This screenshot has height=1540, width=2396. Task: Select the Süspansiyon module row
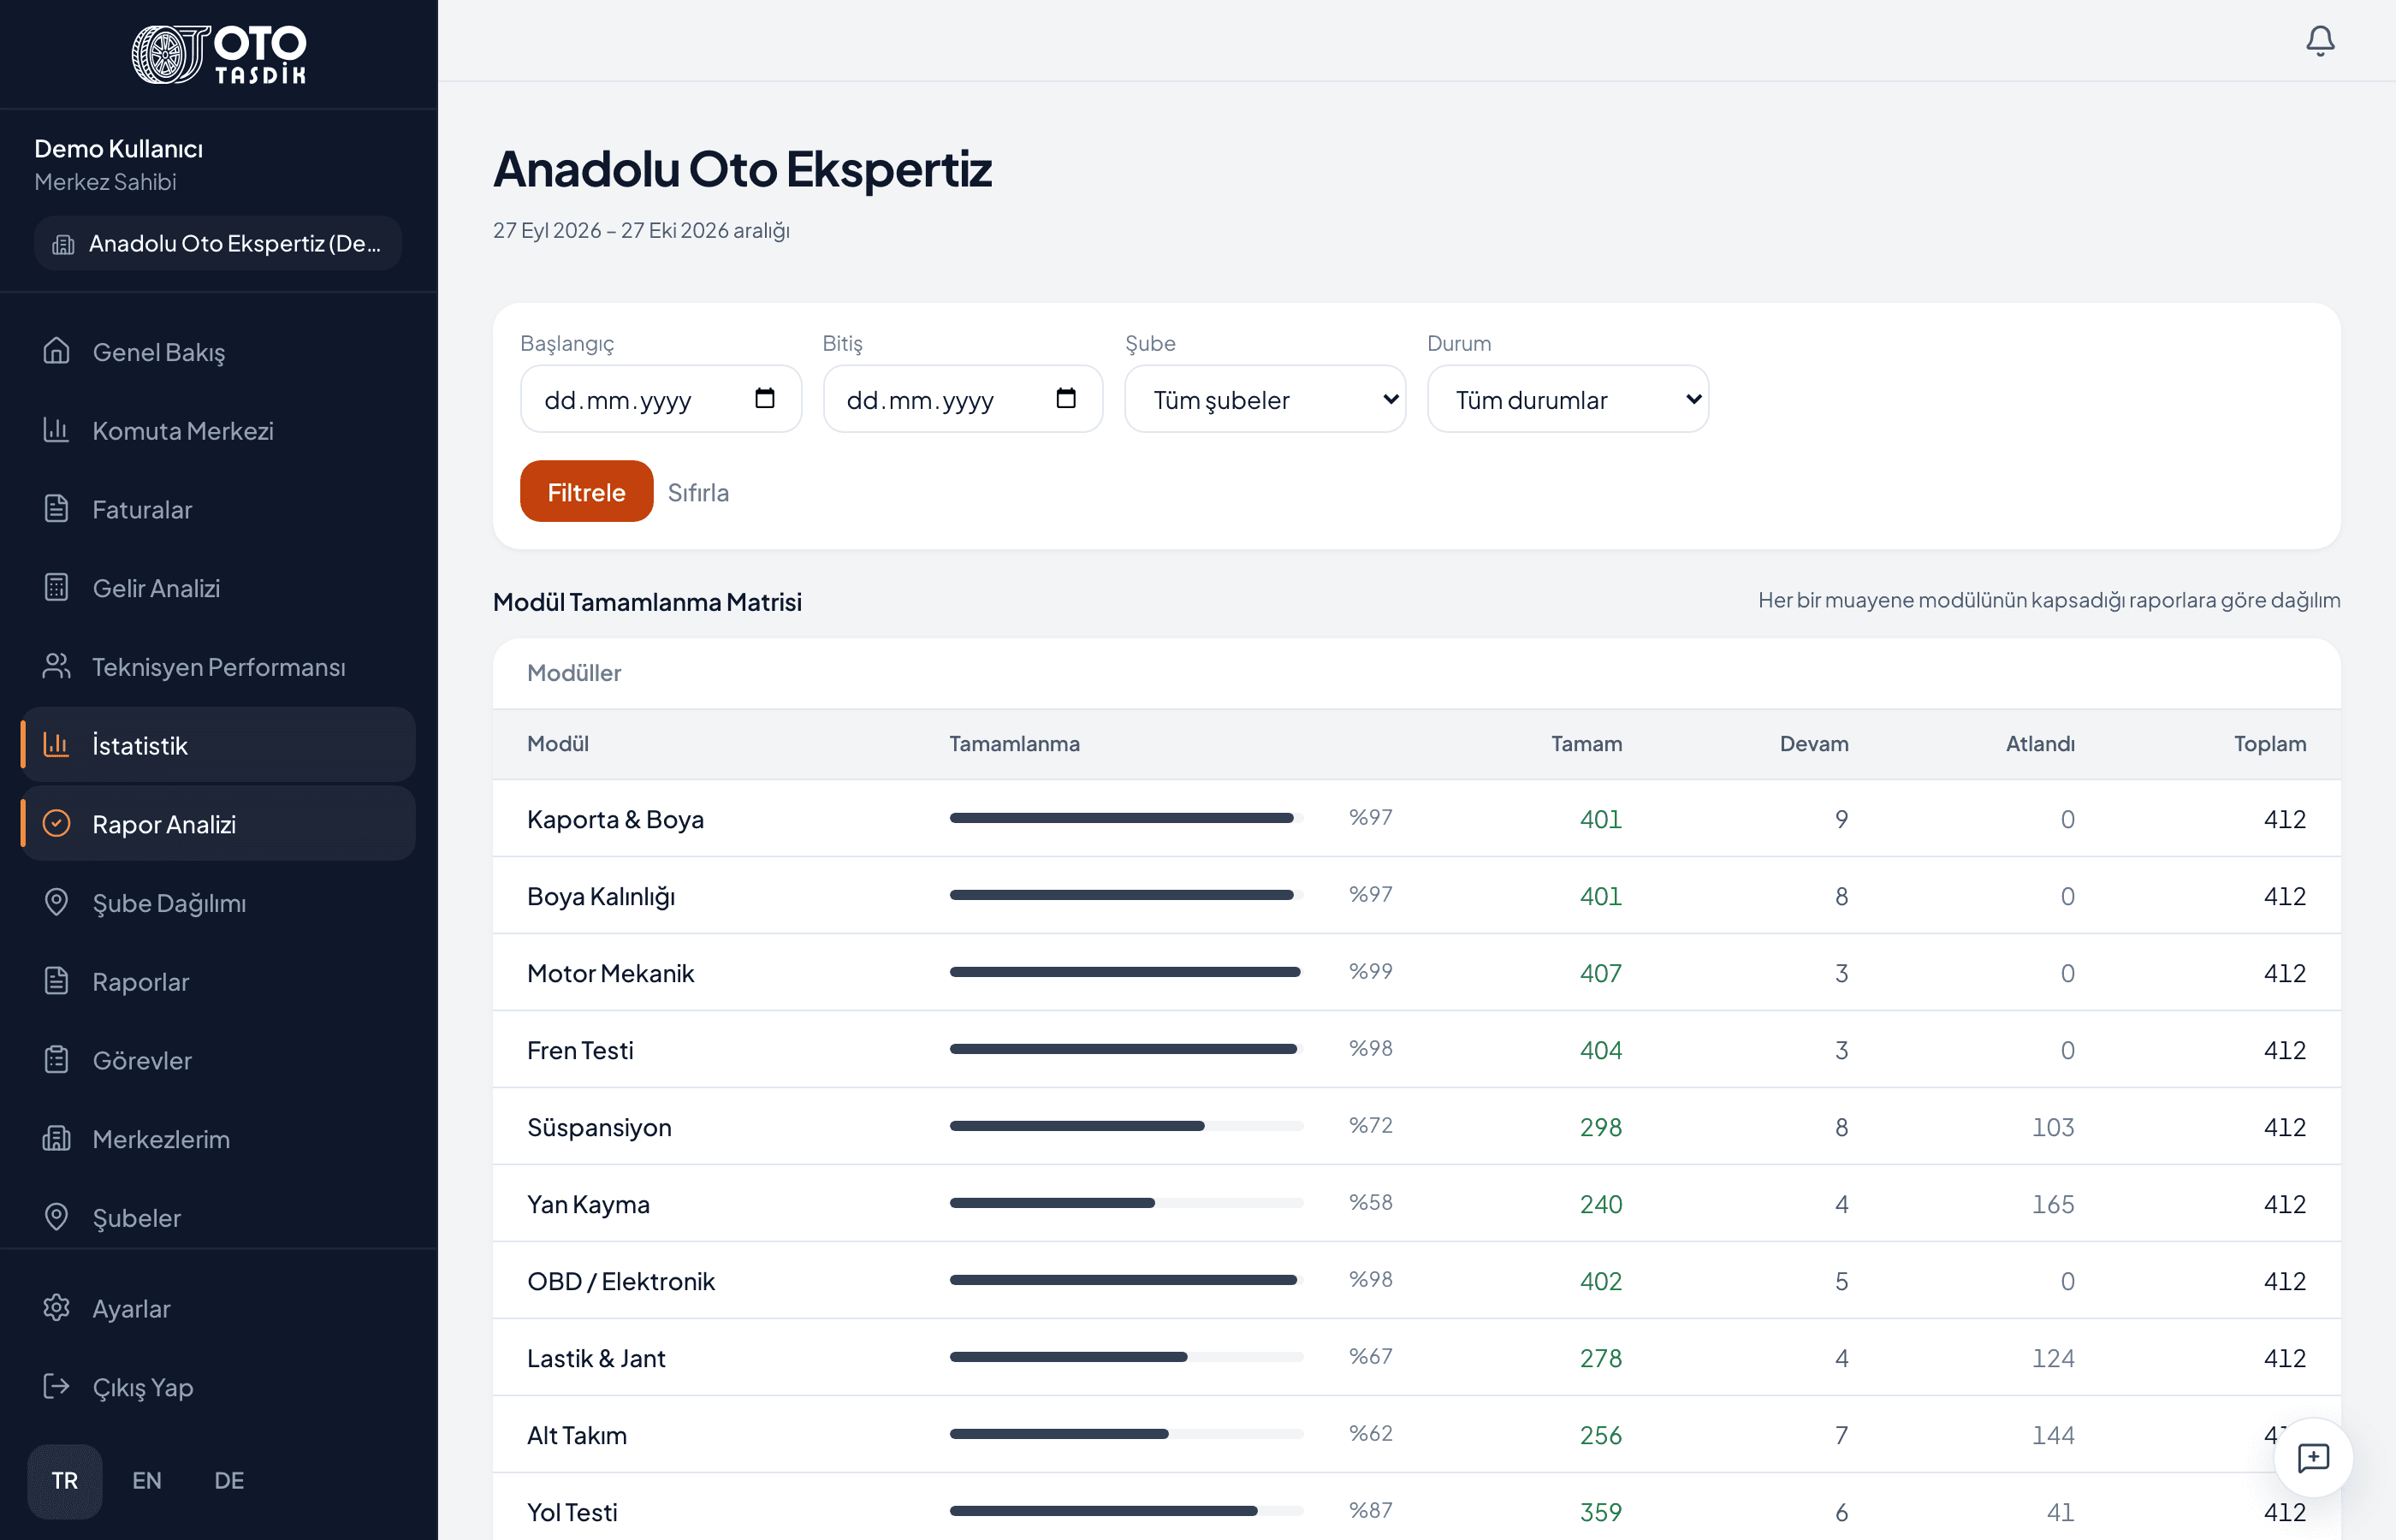pyautogui.click(x=1416, y=1127)
